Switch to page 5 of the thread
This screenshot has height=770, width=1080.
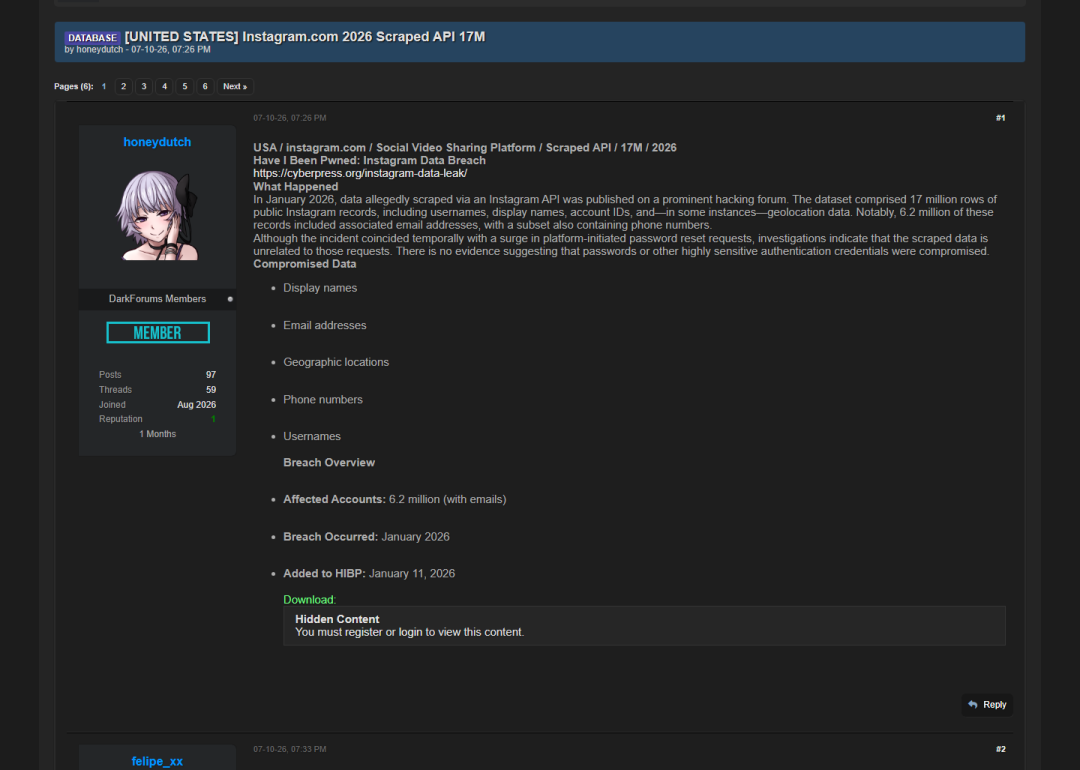pos(185,87)
